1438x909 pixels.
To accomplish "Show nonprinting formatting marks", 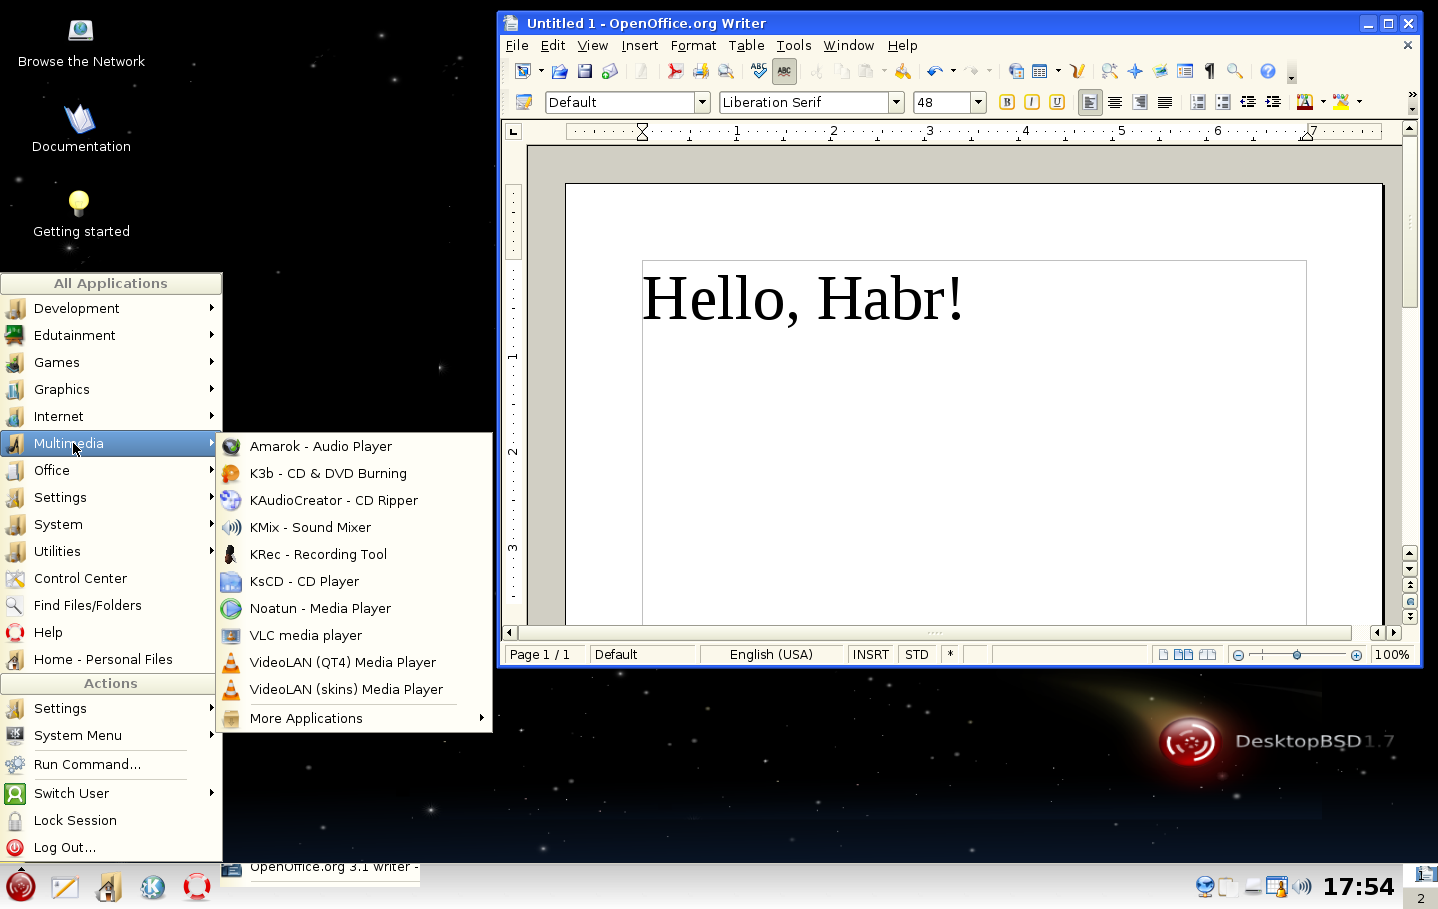I will (x=1208, y=71).
